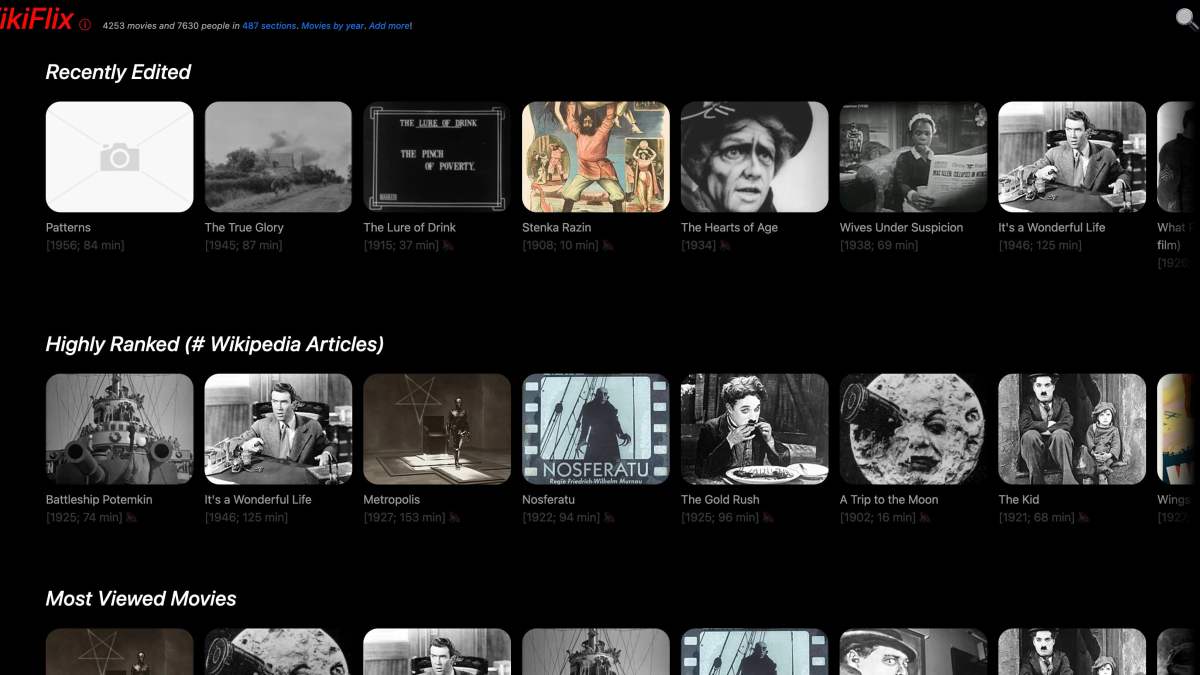Click the silent film icon after Metropolis runtime
The width and height of the screenshot is (1200, 675).
coord(455,518)
